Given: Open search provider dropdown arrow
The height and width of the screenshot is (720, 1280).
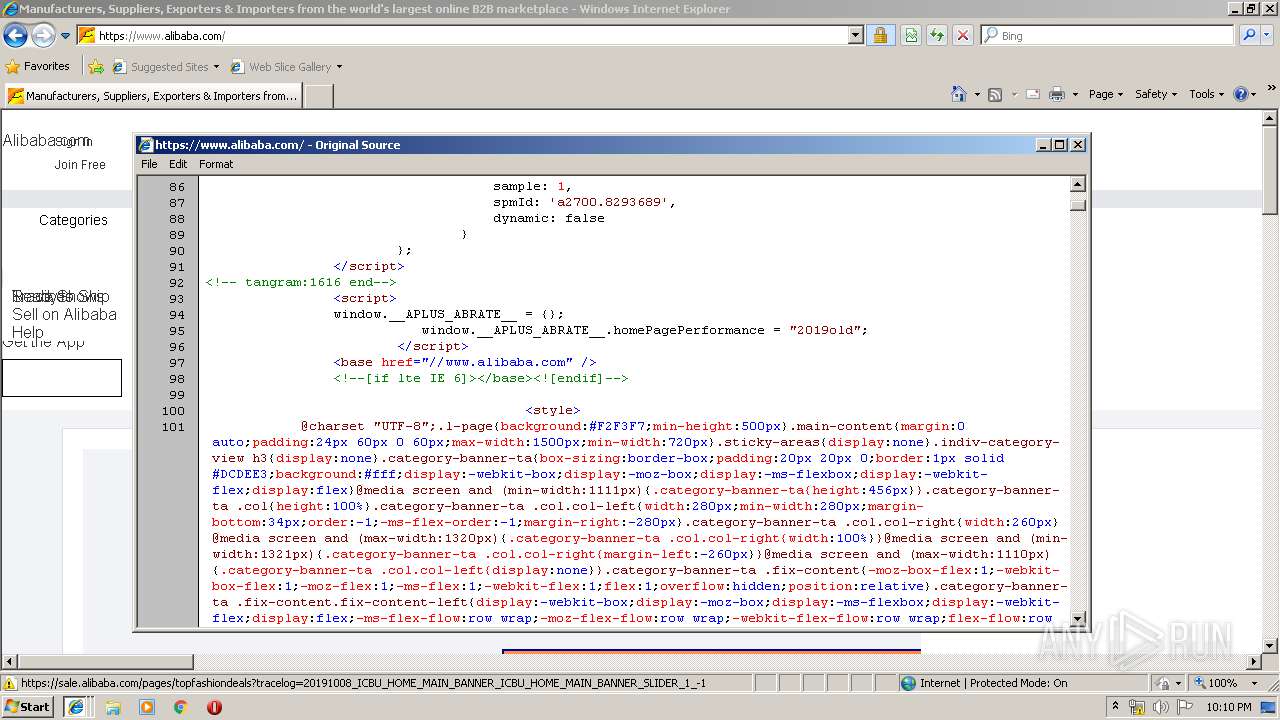Looking at the screenshot, I should [1268, 36].
